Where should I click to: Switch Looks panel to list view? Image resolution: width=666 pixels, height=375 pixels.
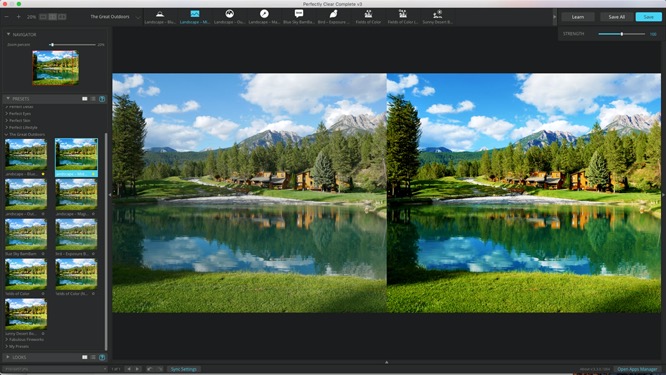pyautogui.click(x=93, y=357)
